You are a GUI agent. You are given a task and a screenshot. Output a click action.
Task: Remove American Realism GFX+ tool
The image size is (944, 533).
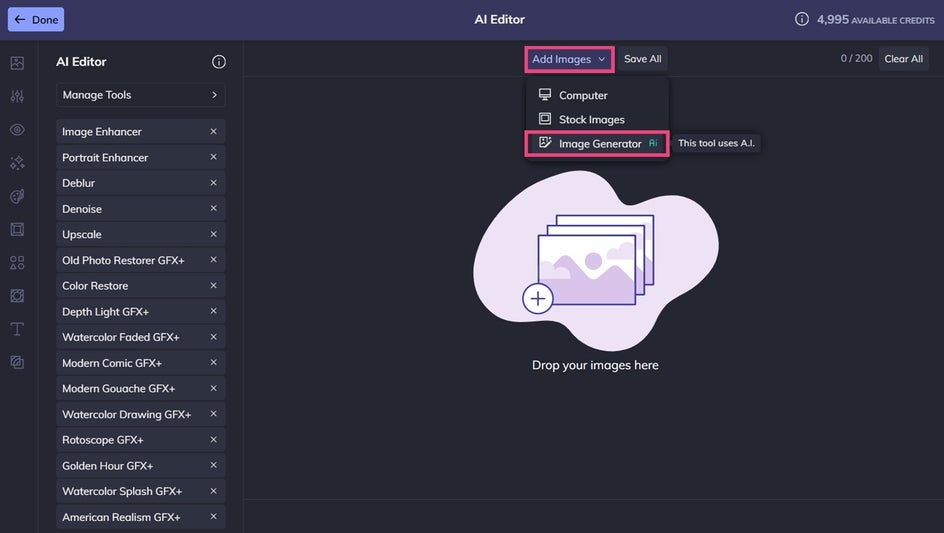tap(213, 517)
